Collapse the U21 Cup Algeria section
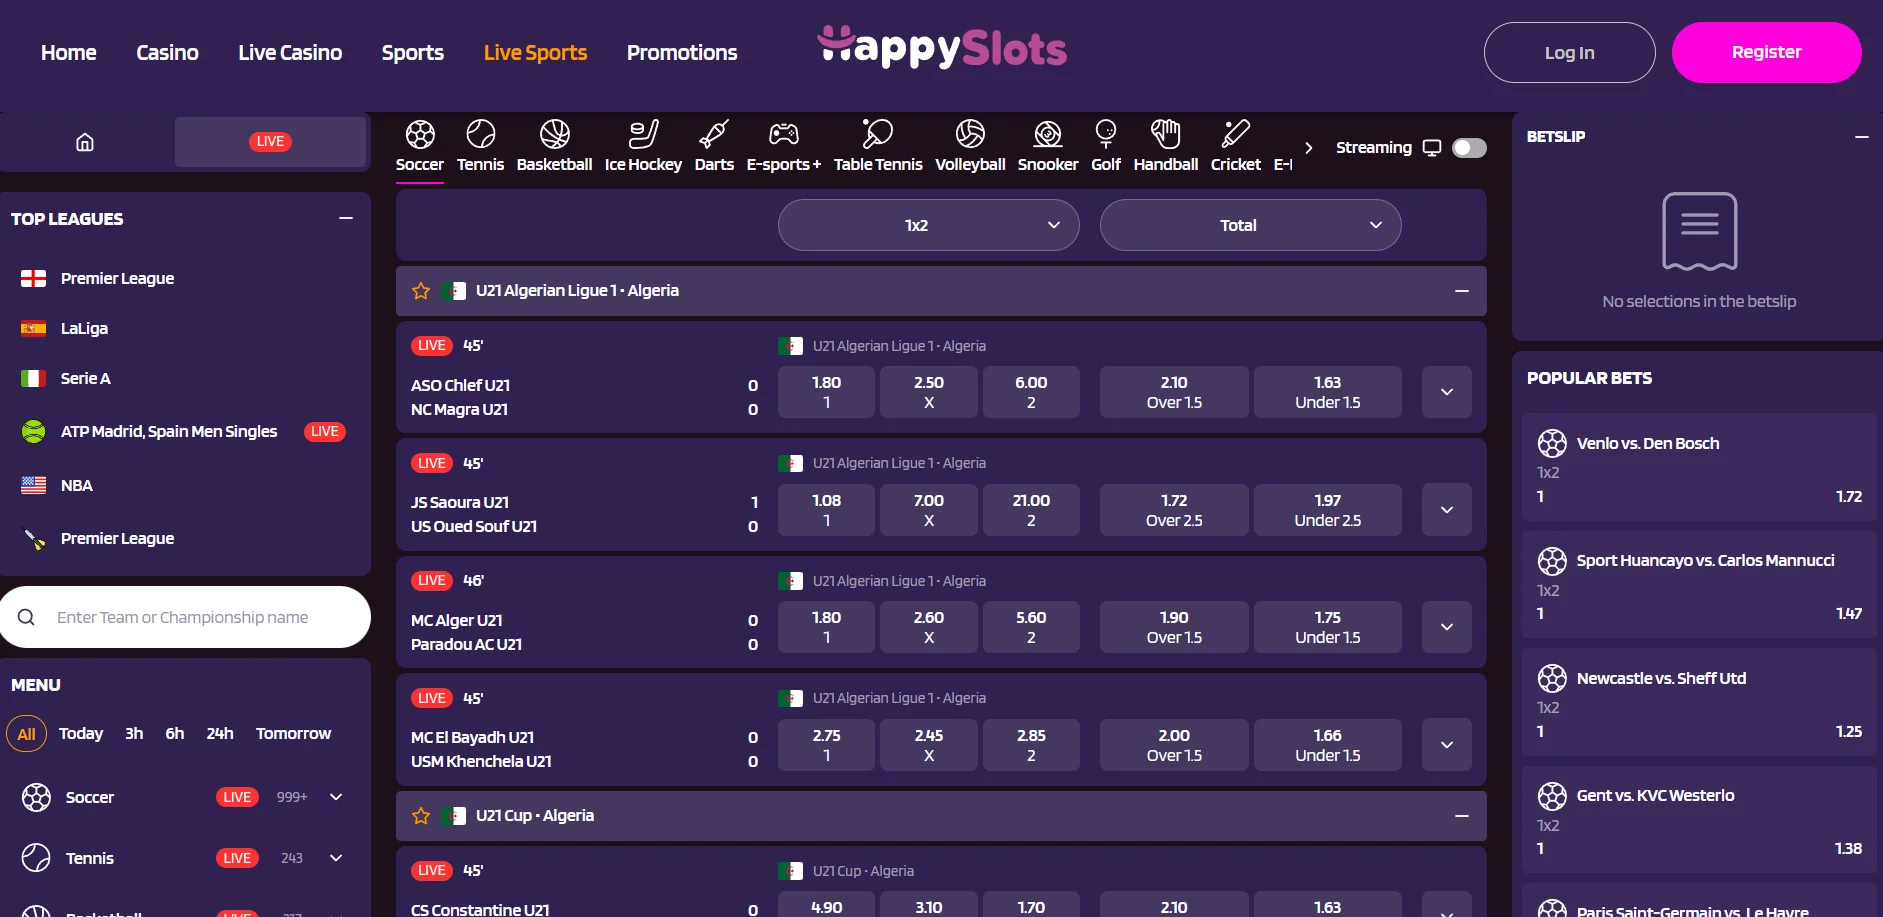 click(x=1462, y=816)
